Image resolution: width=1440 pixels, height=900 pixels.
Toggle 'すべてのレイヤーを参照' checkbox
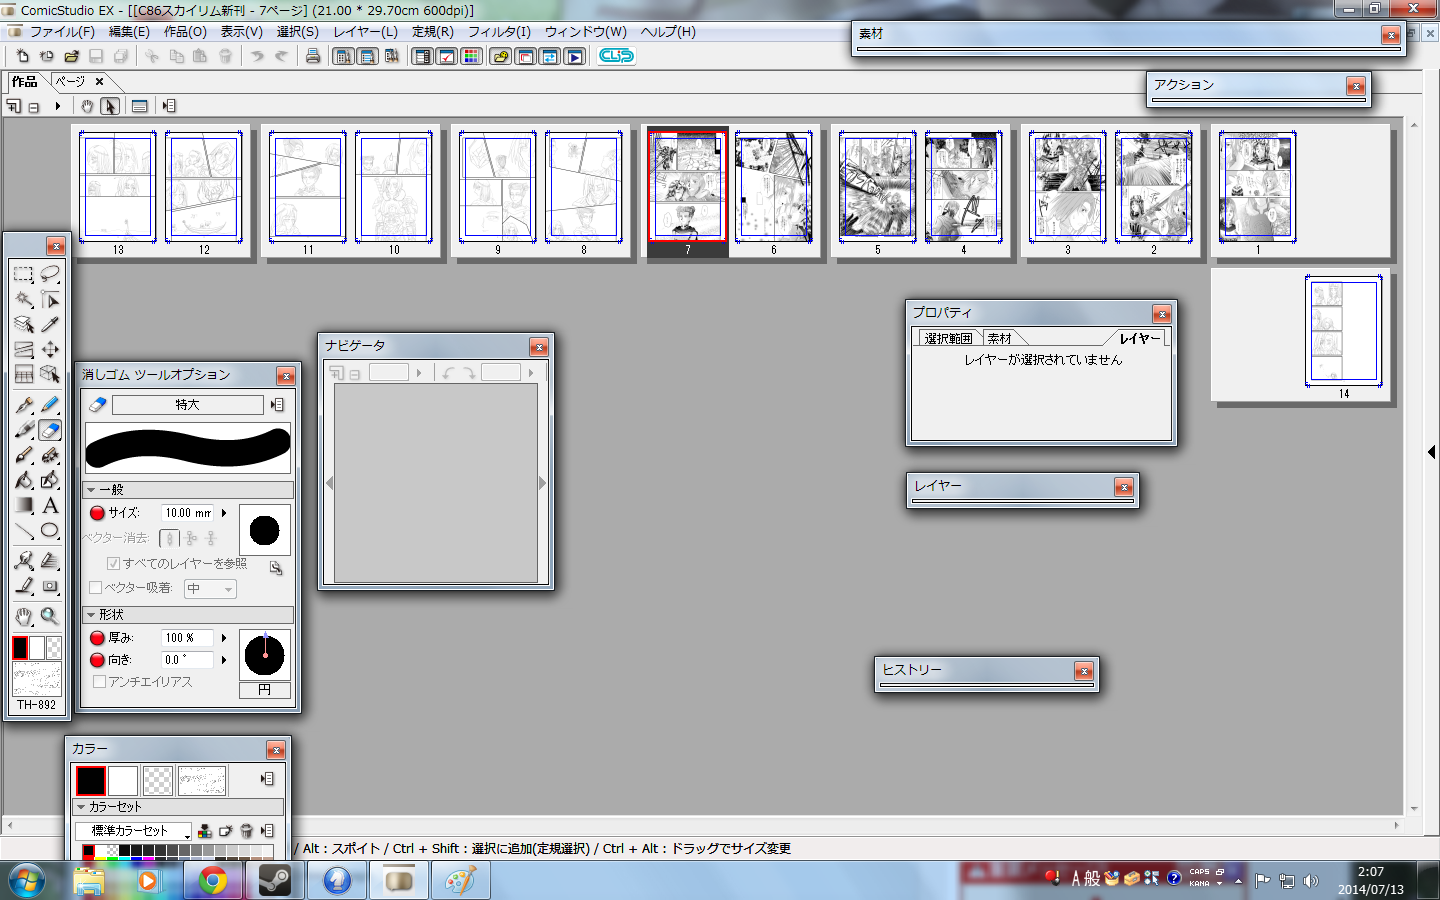[113, 564]
